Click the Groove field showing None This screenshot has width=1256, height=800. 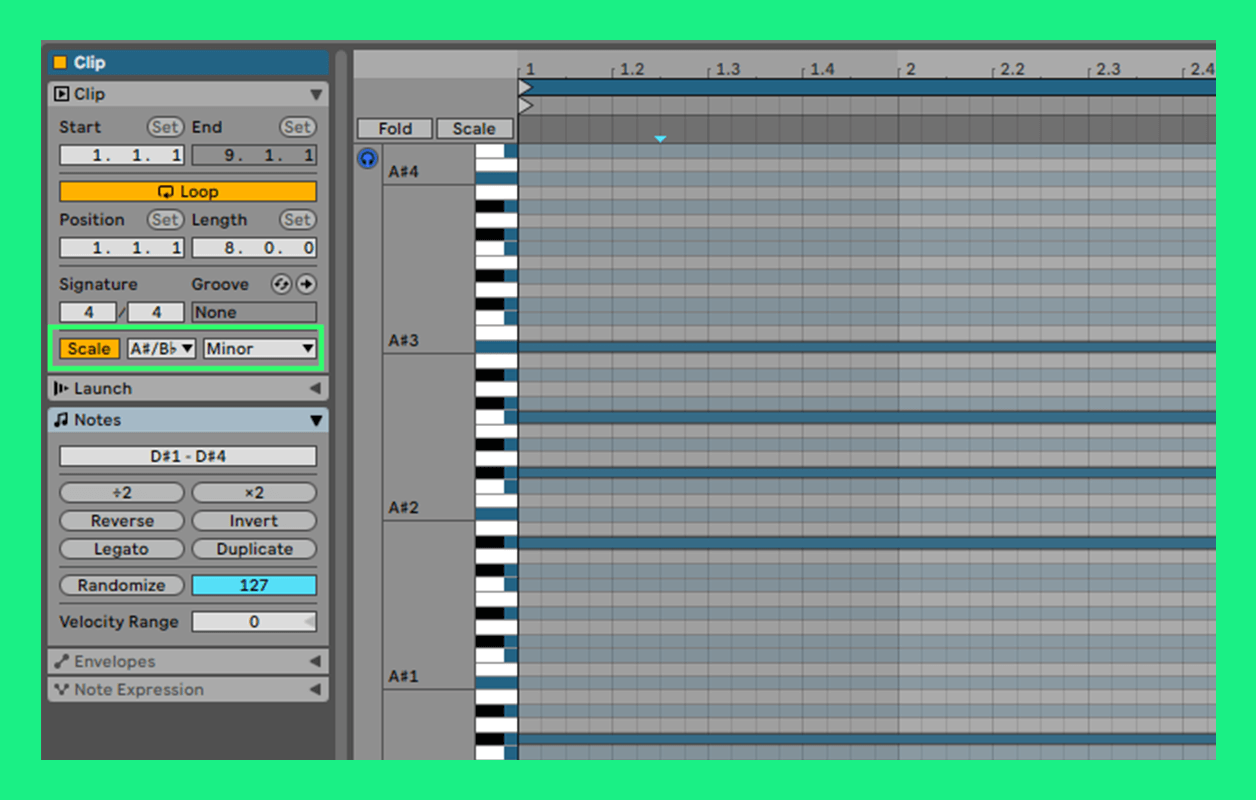click(x=254, y=313)
